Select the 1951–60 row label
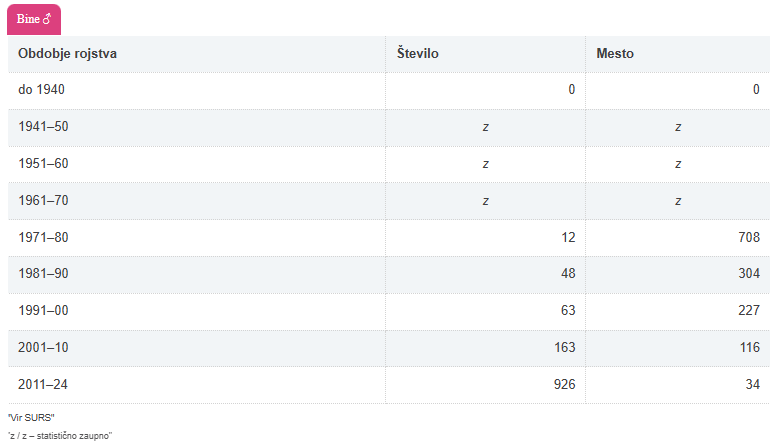The width and height of the screenshot is (779, 445). point(43,163)
